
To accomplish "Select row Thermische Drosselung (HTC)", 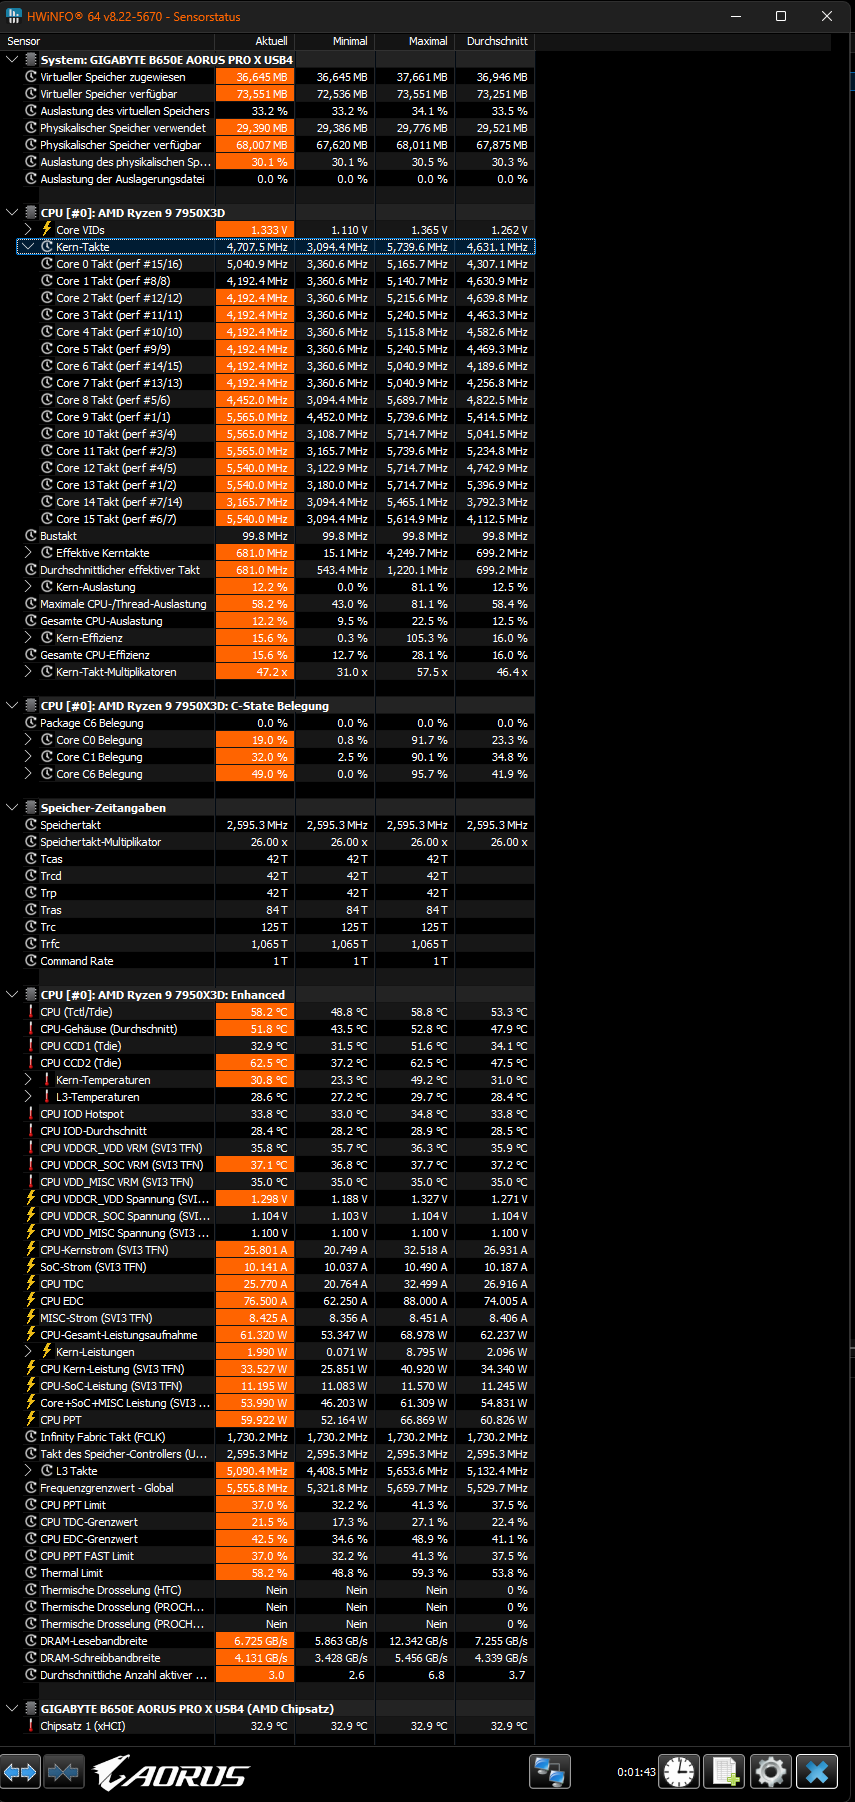I will (x=267, y=1589).
